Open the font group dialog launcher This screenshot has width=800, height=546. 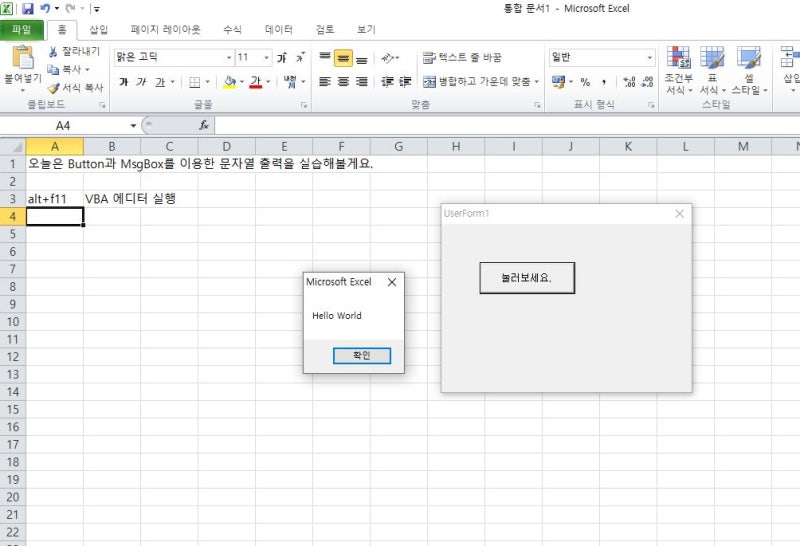coord(304,105)
